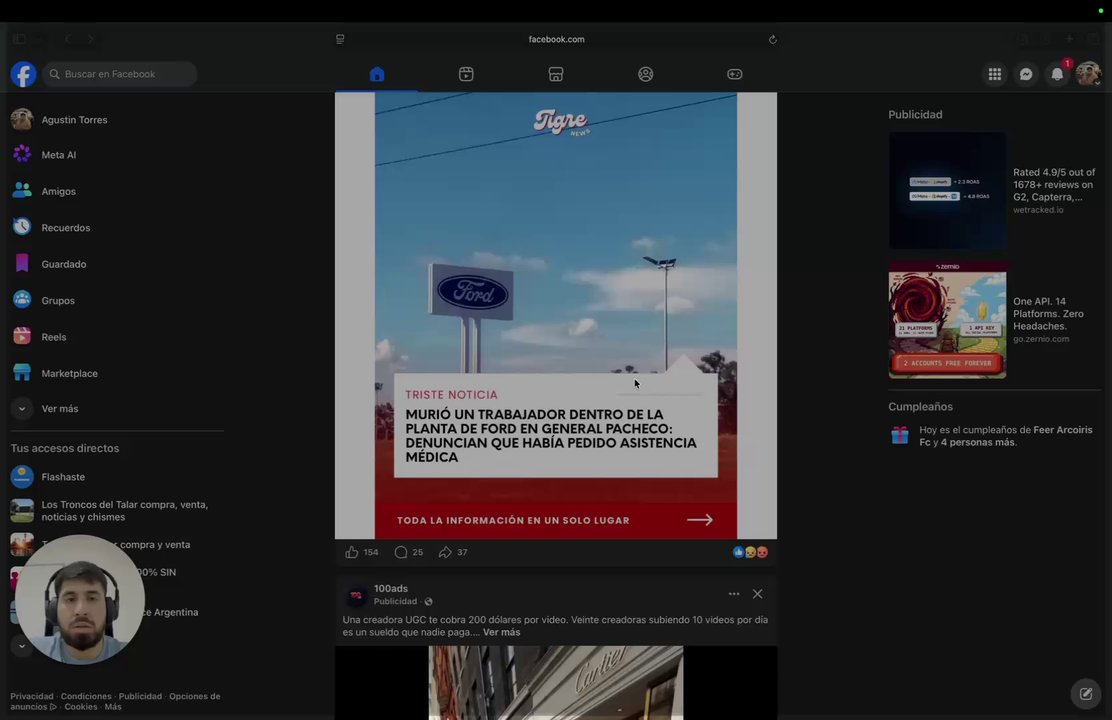1112x720 pixels.
Task: Go forward in browser history
Action: coord(91,39)
